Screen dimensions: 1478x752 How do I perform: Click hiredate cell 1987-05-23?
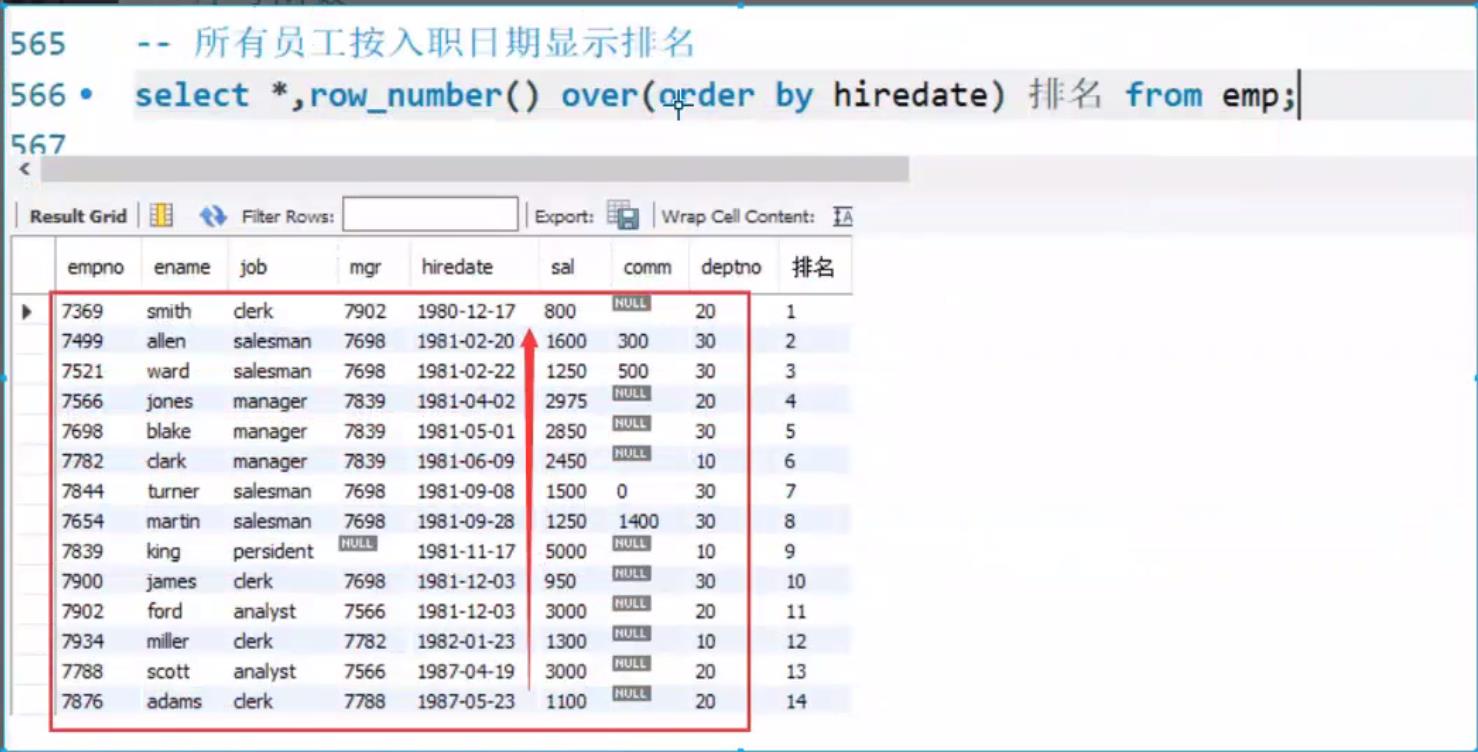(466, 702)
